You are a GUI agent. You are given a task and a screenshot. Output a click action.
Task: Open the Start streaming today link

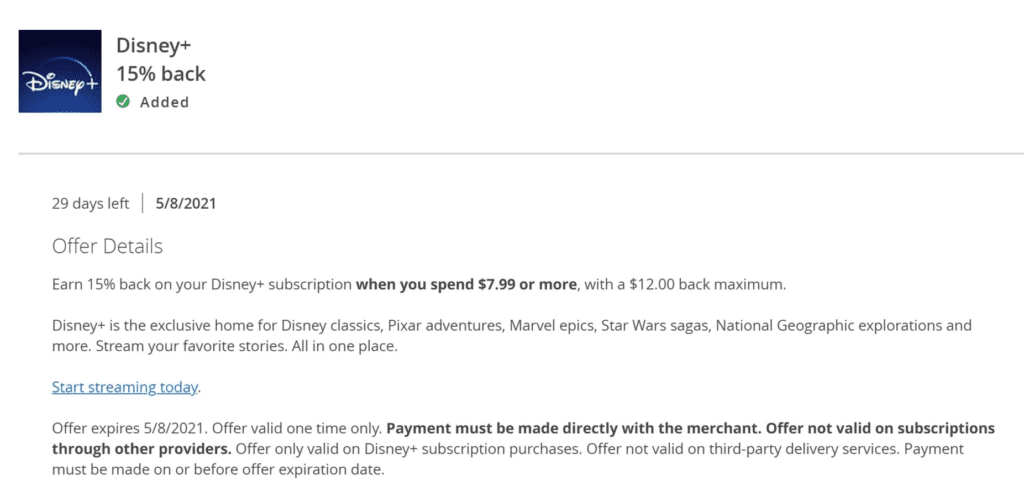coord(125,387)
